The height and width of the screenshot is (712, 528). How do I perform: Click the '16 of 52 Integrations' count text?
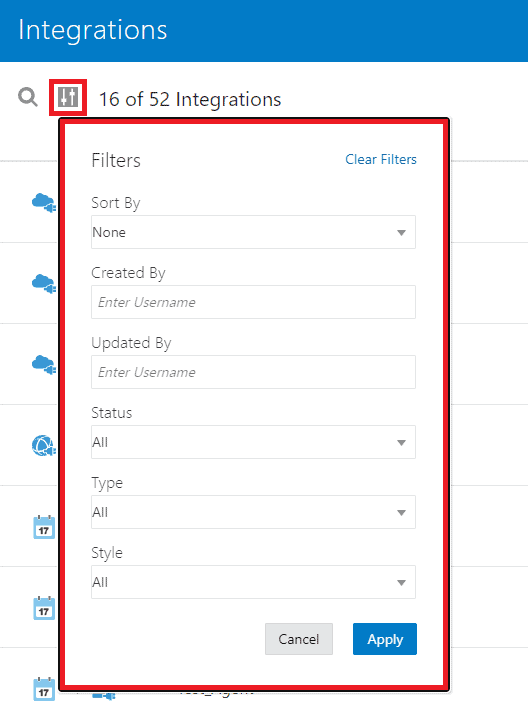click(x=190, y=99)
